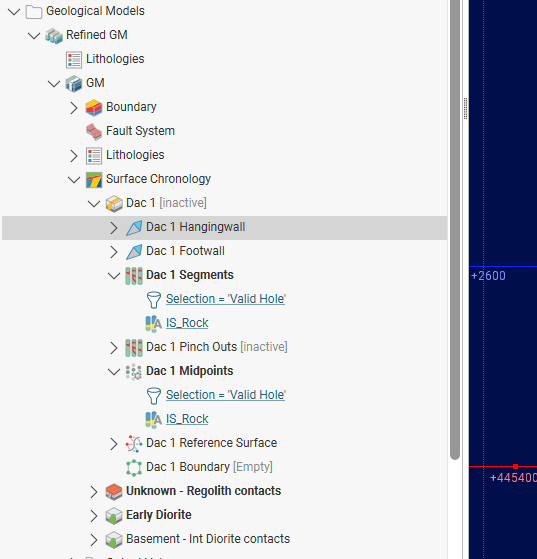Expand the Boundary tree node
This screenshot has width=537, height=559.
(x=74, y=108)
